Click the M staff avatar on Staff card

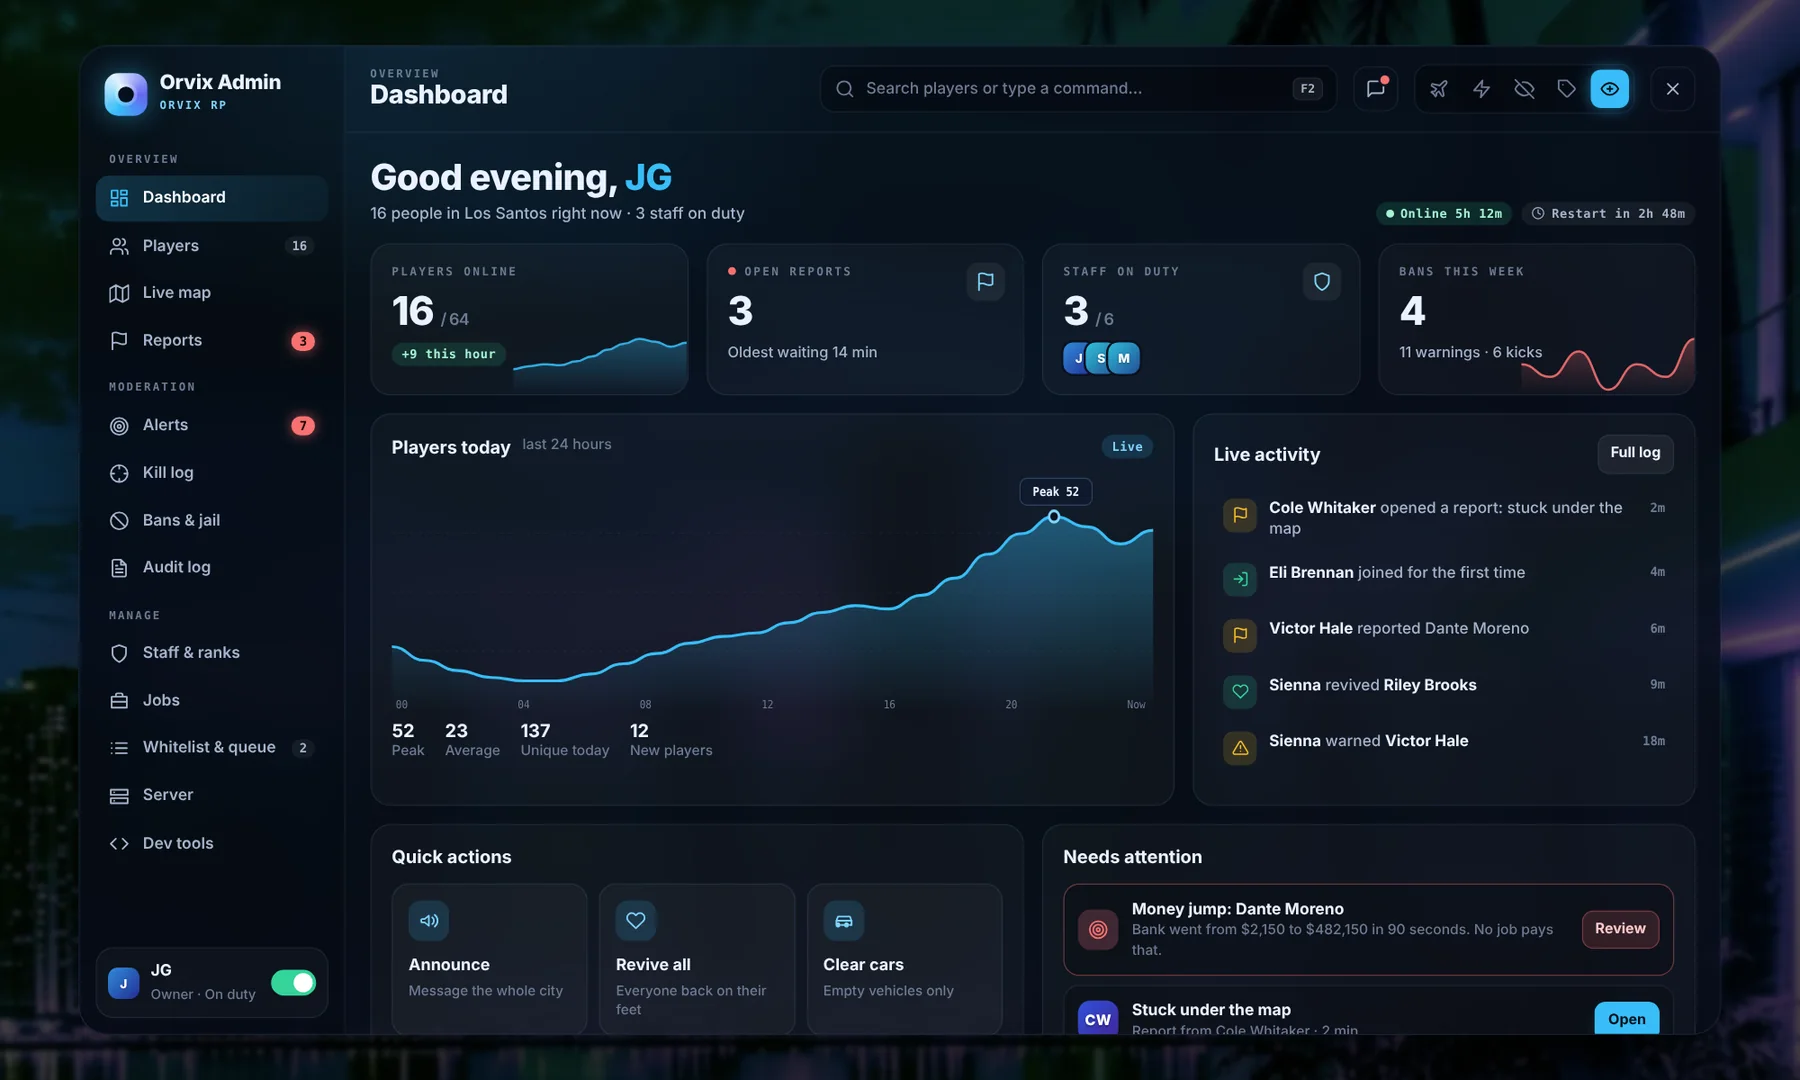click(1124, 358)
